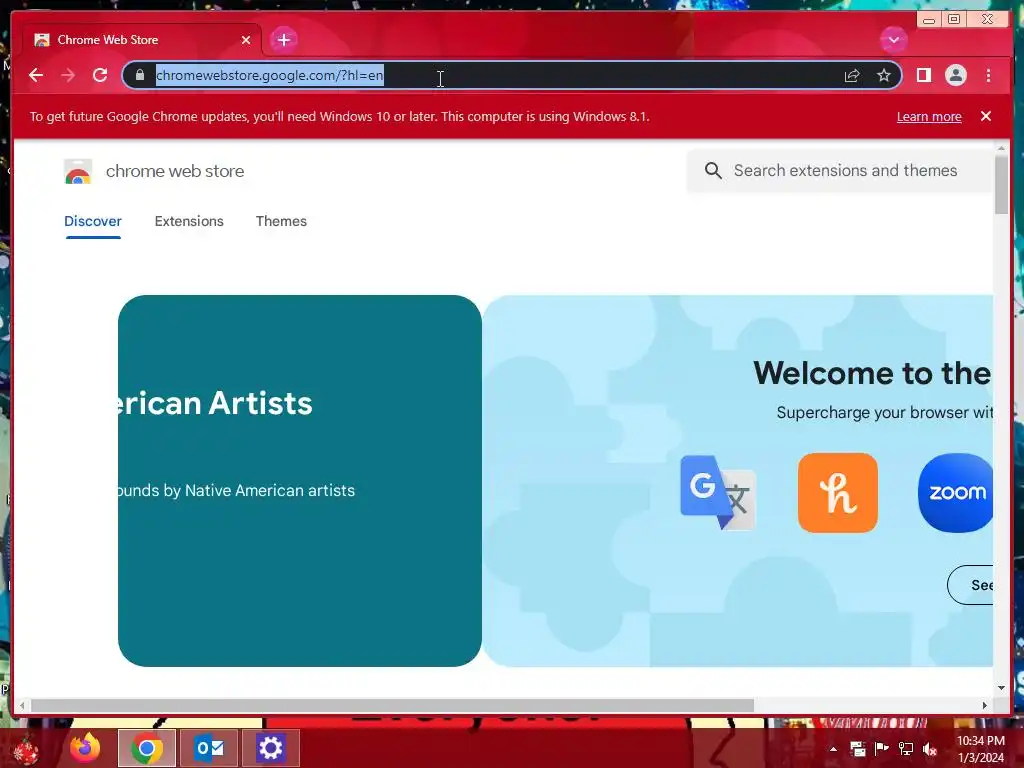Click the orange Honey icon in banner

point(837,492)
